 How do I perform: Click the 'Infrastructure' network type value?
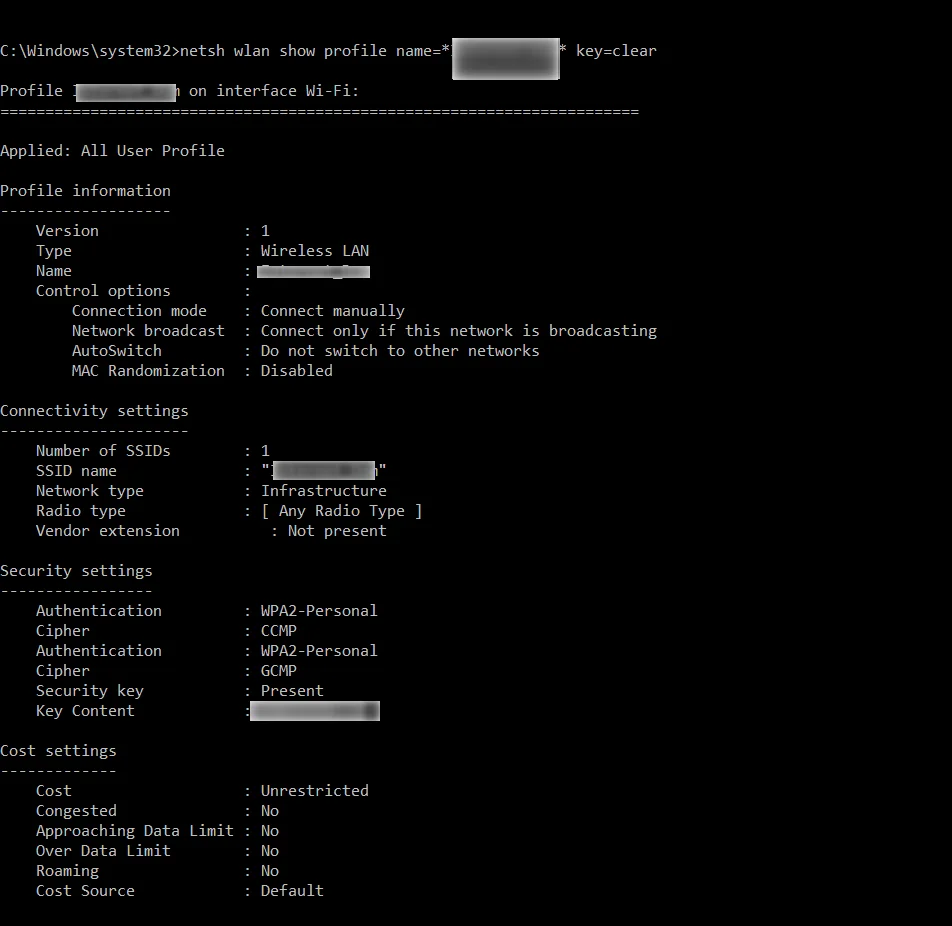(x=324, y=491)
